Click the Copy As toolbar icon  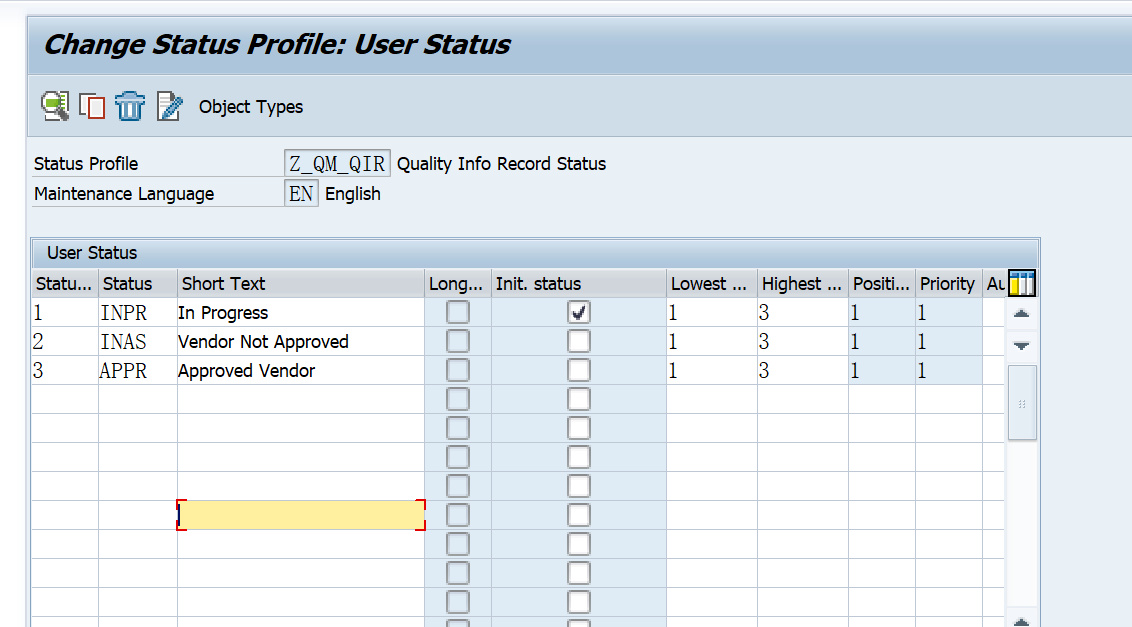tap(92, 106)
